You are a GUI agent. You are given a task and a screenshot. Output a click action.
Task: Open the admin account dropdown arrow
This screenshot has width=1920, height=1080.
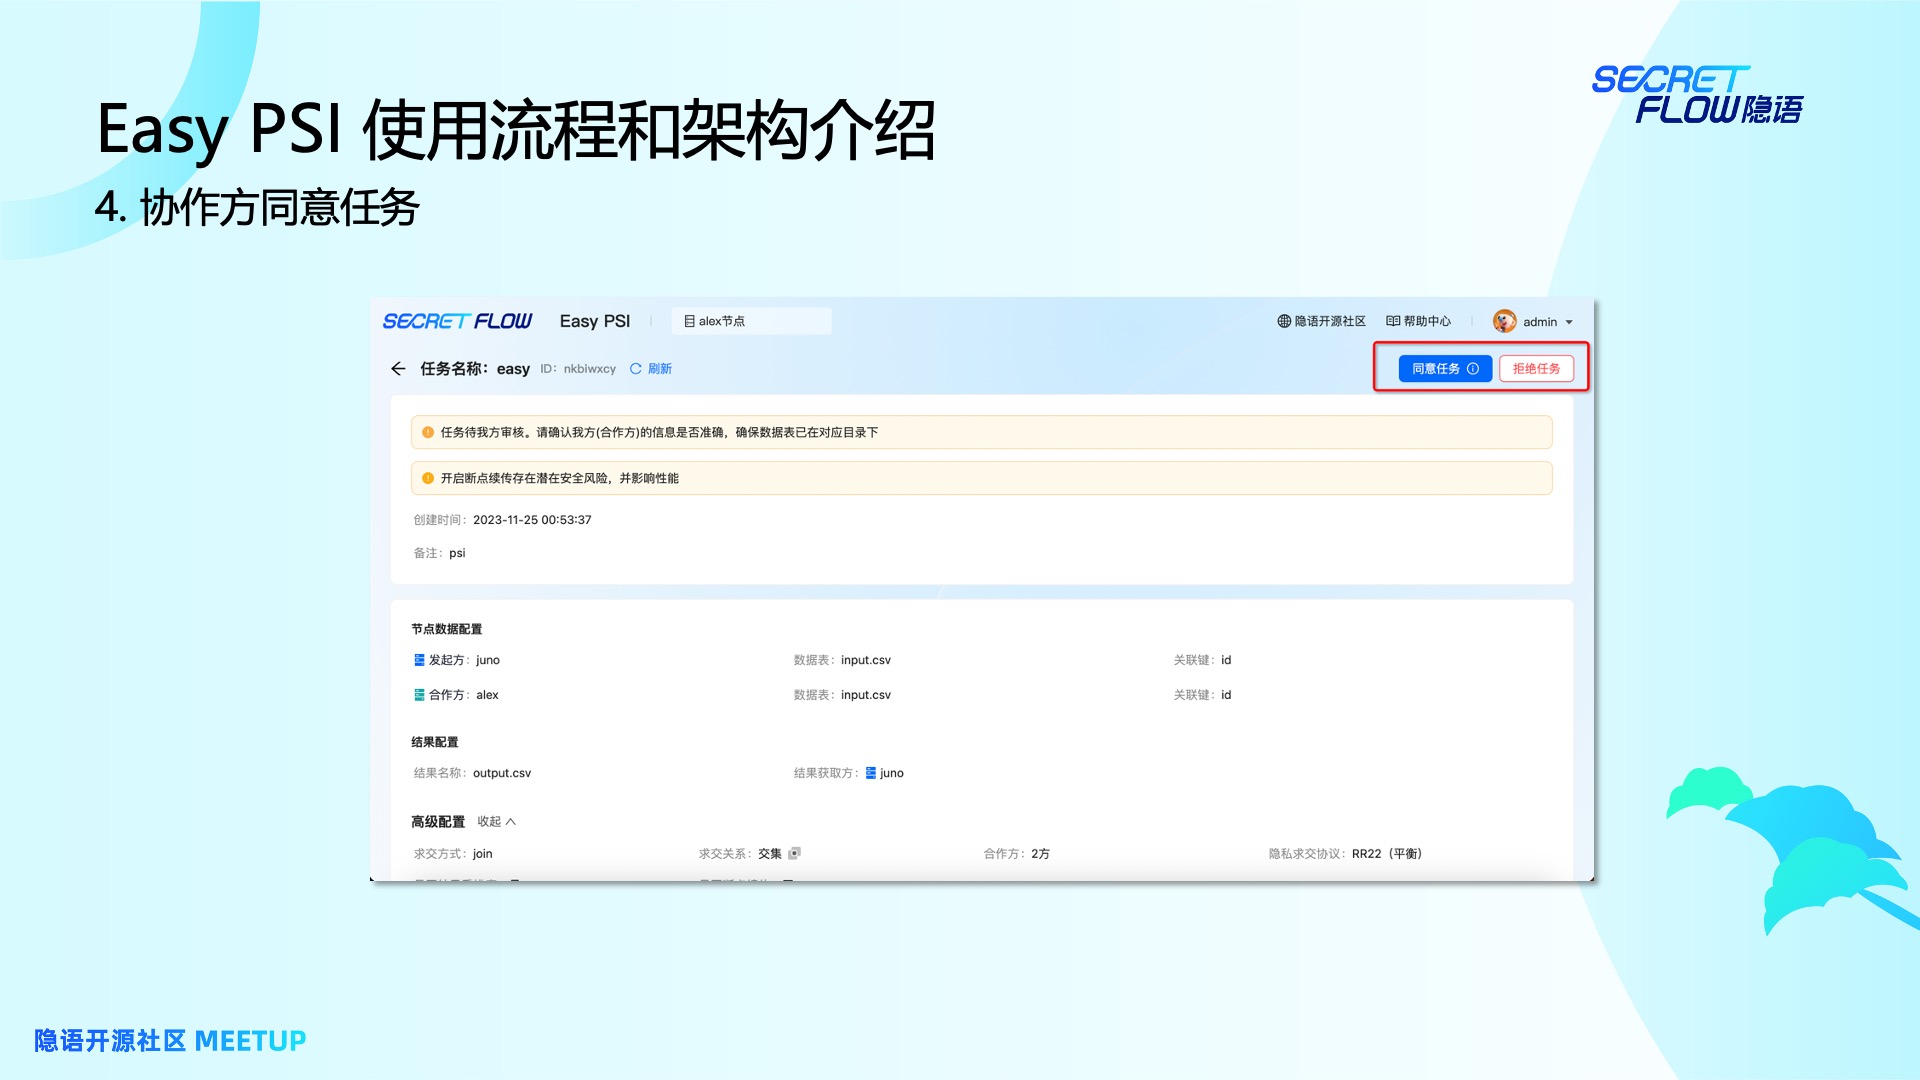coord(1569,322)
